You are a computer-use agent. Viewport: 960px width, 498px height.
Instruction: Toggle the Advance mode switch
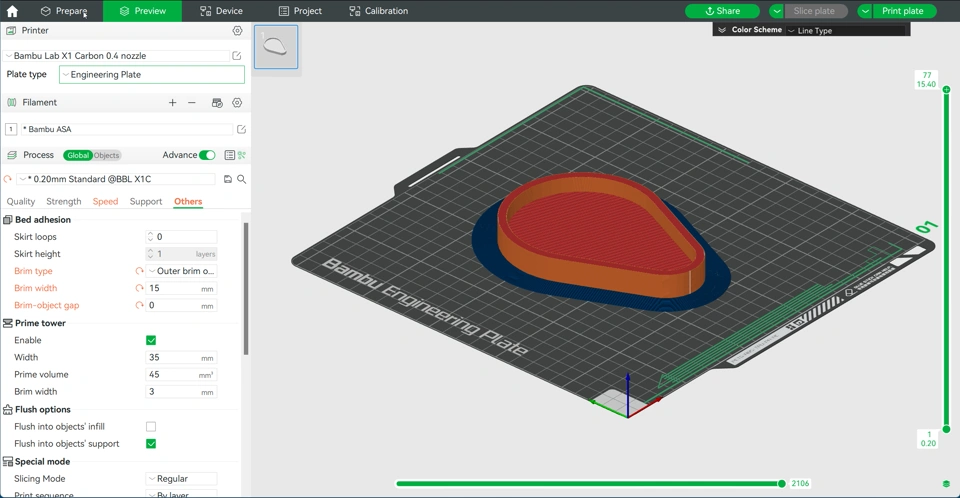click(207, 155)
